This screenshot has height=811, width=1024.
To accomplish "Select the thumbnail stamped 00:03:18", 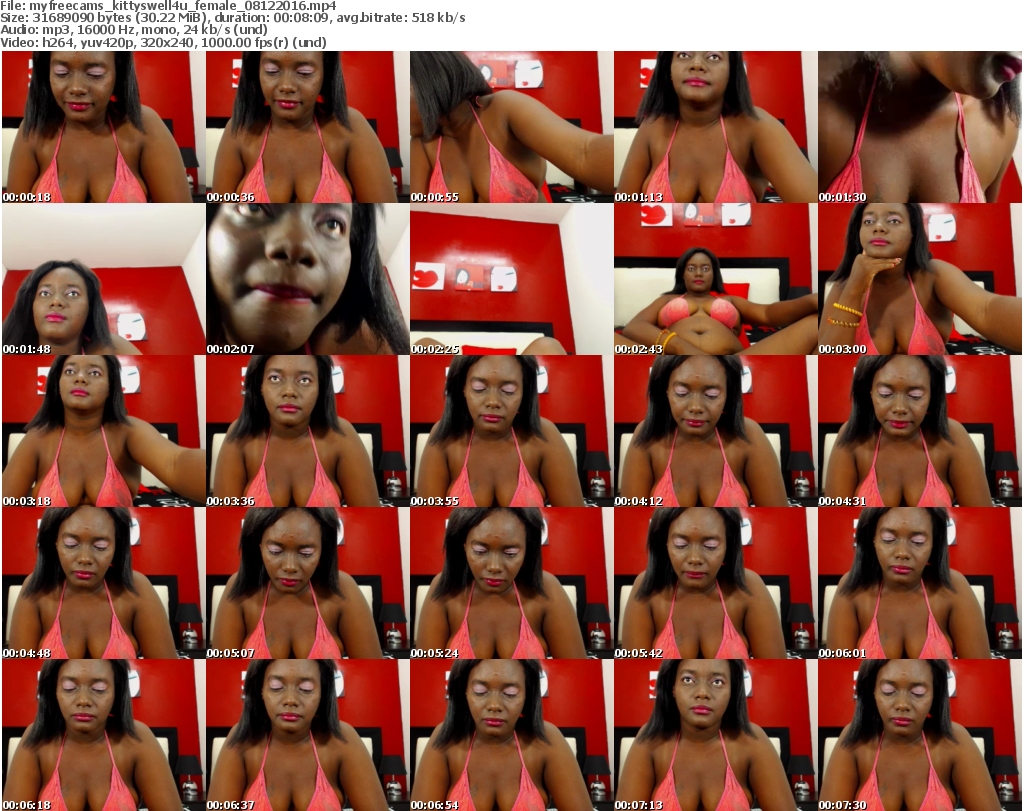I will [x=104, y=431].
